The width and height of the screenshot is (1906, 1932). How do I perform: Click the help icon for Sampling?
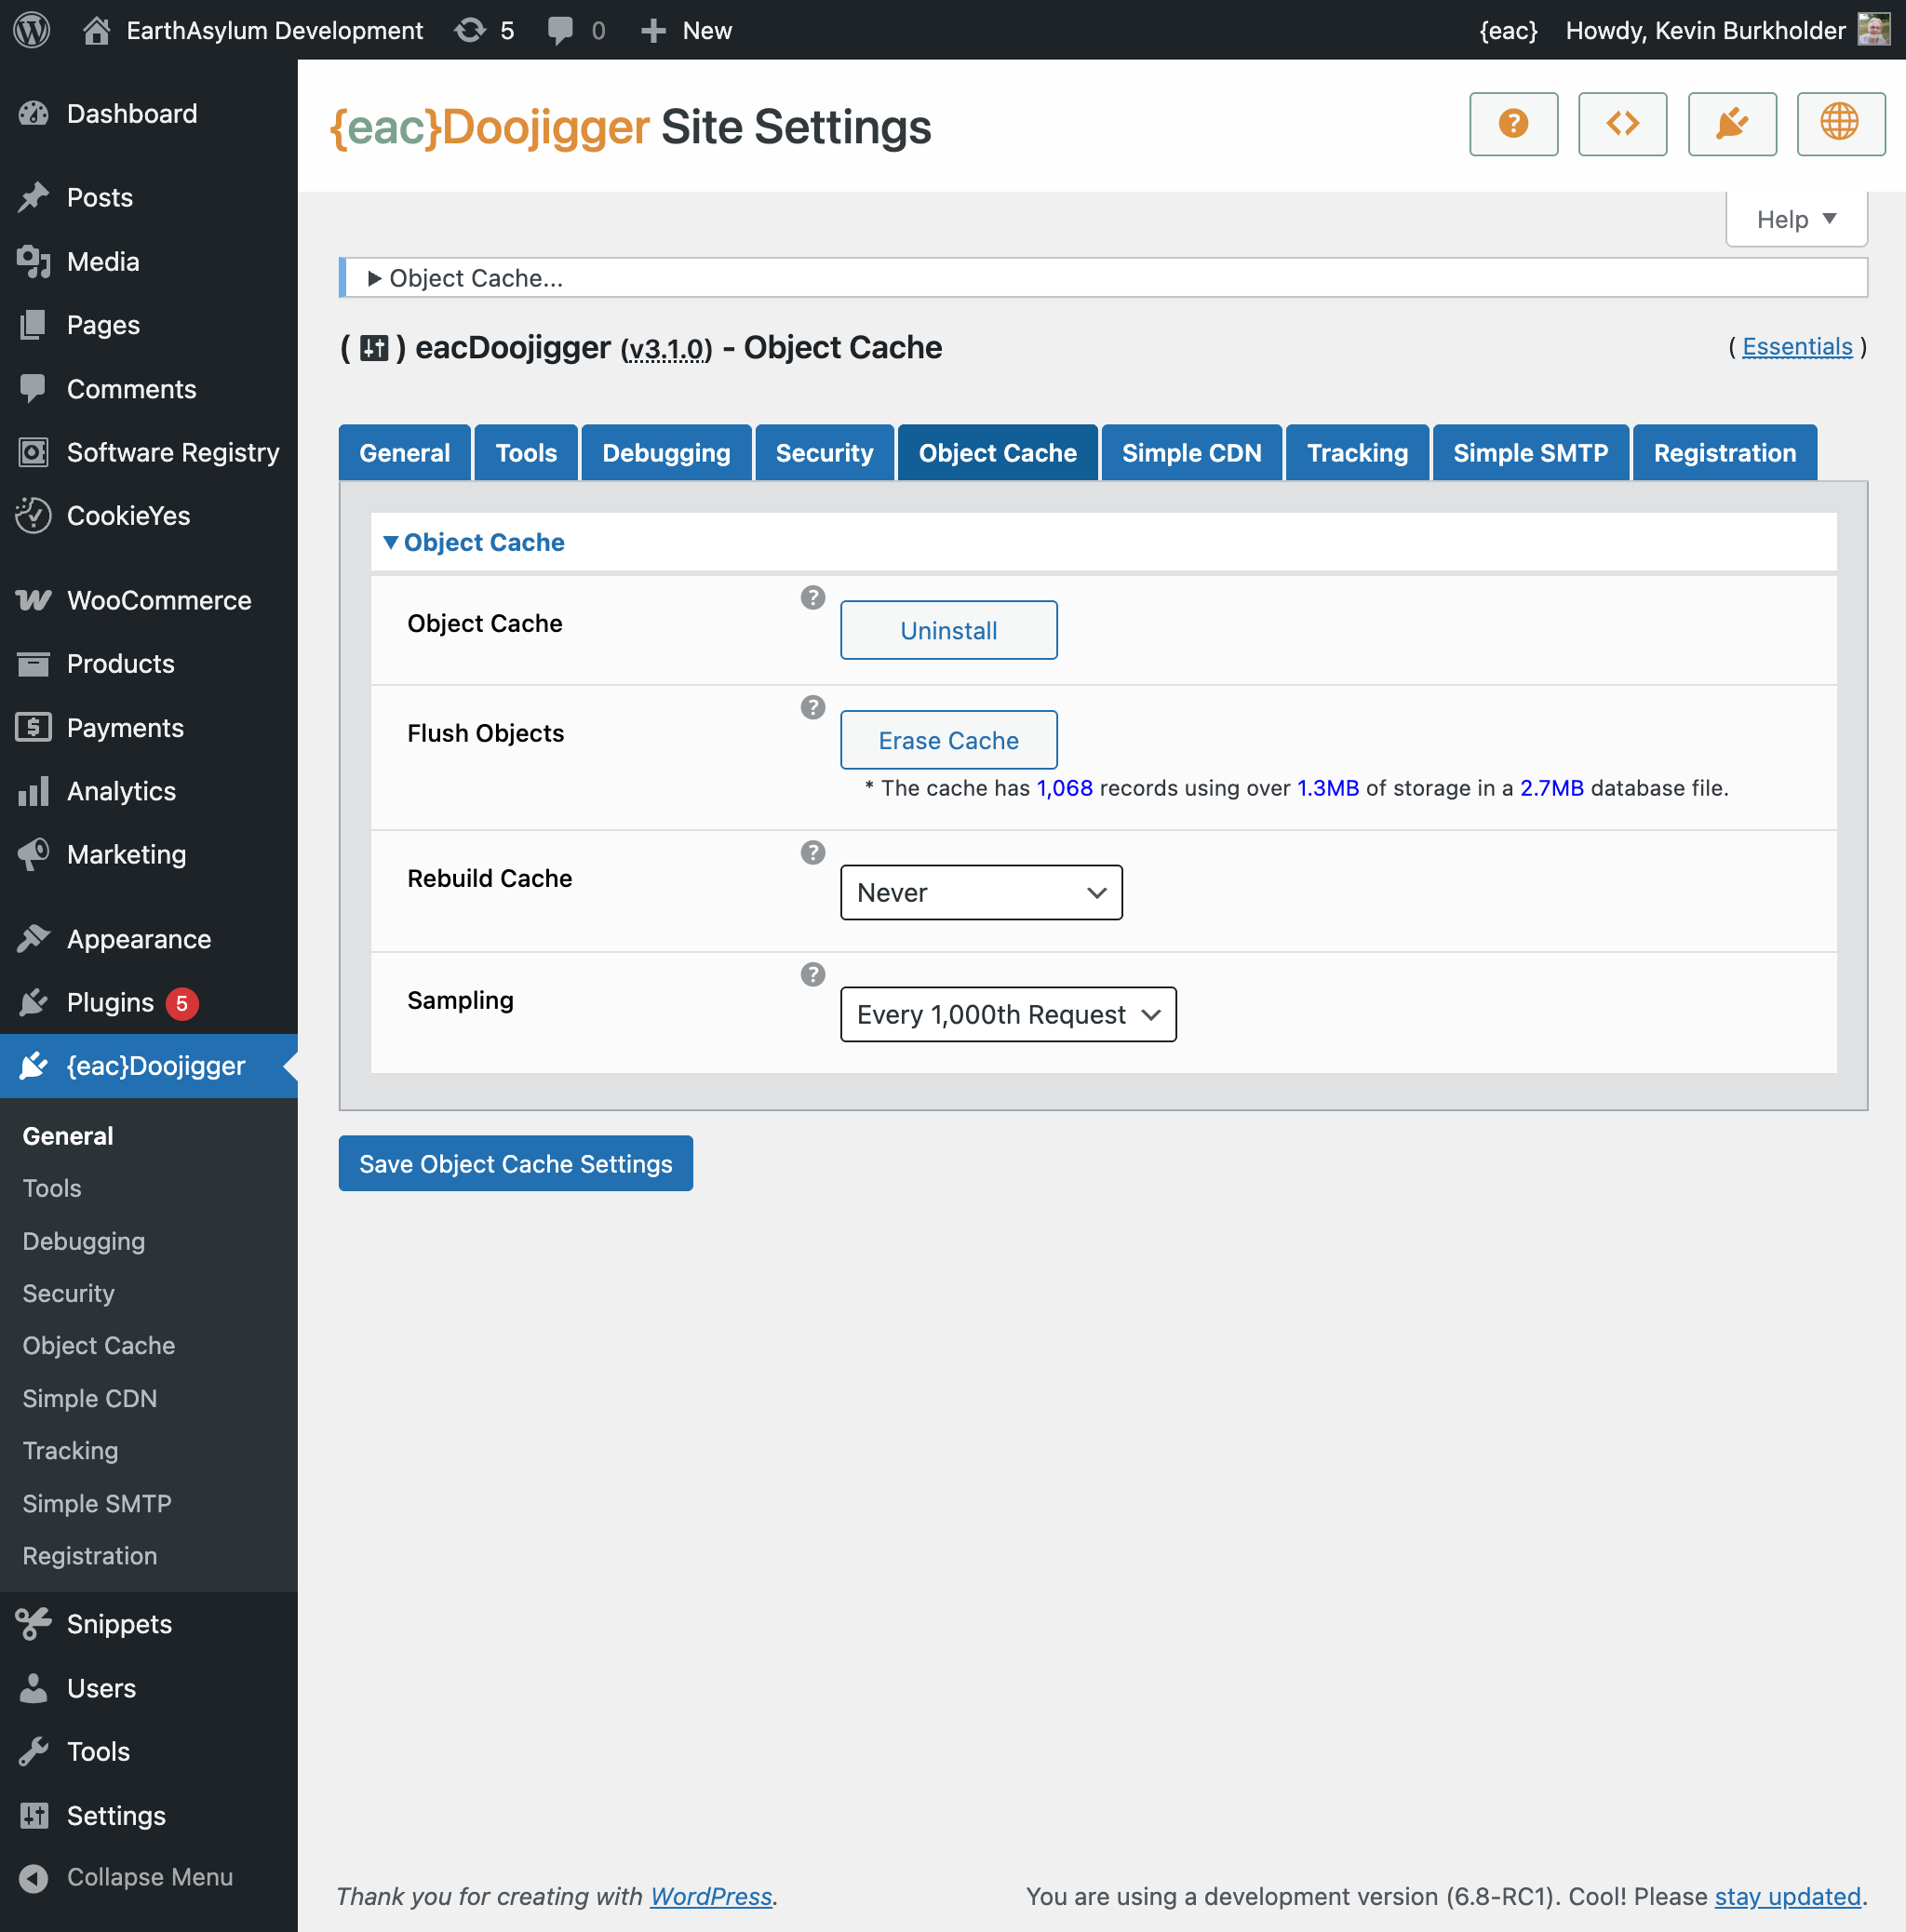pyautogui.click(x=813, y=974)
